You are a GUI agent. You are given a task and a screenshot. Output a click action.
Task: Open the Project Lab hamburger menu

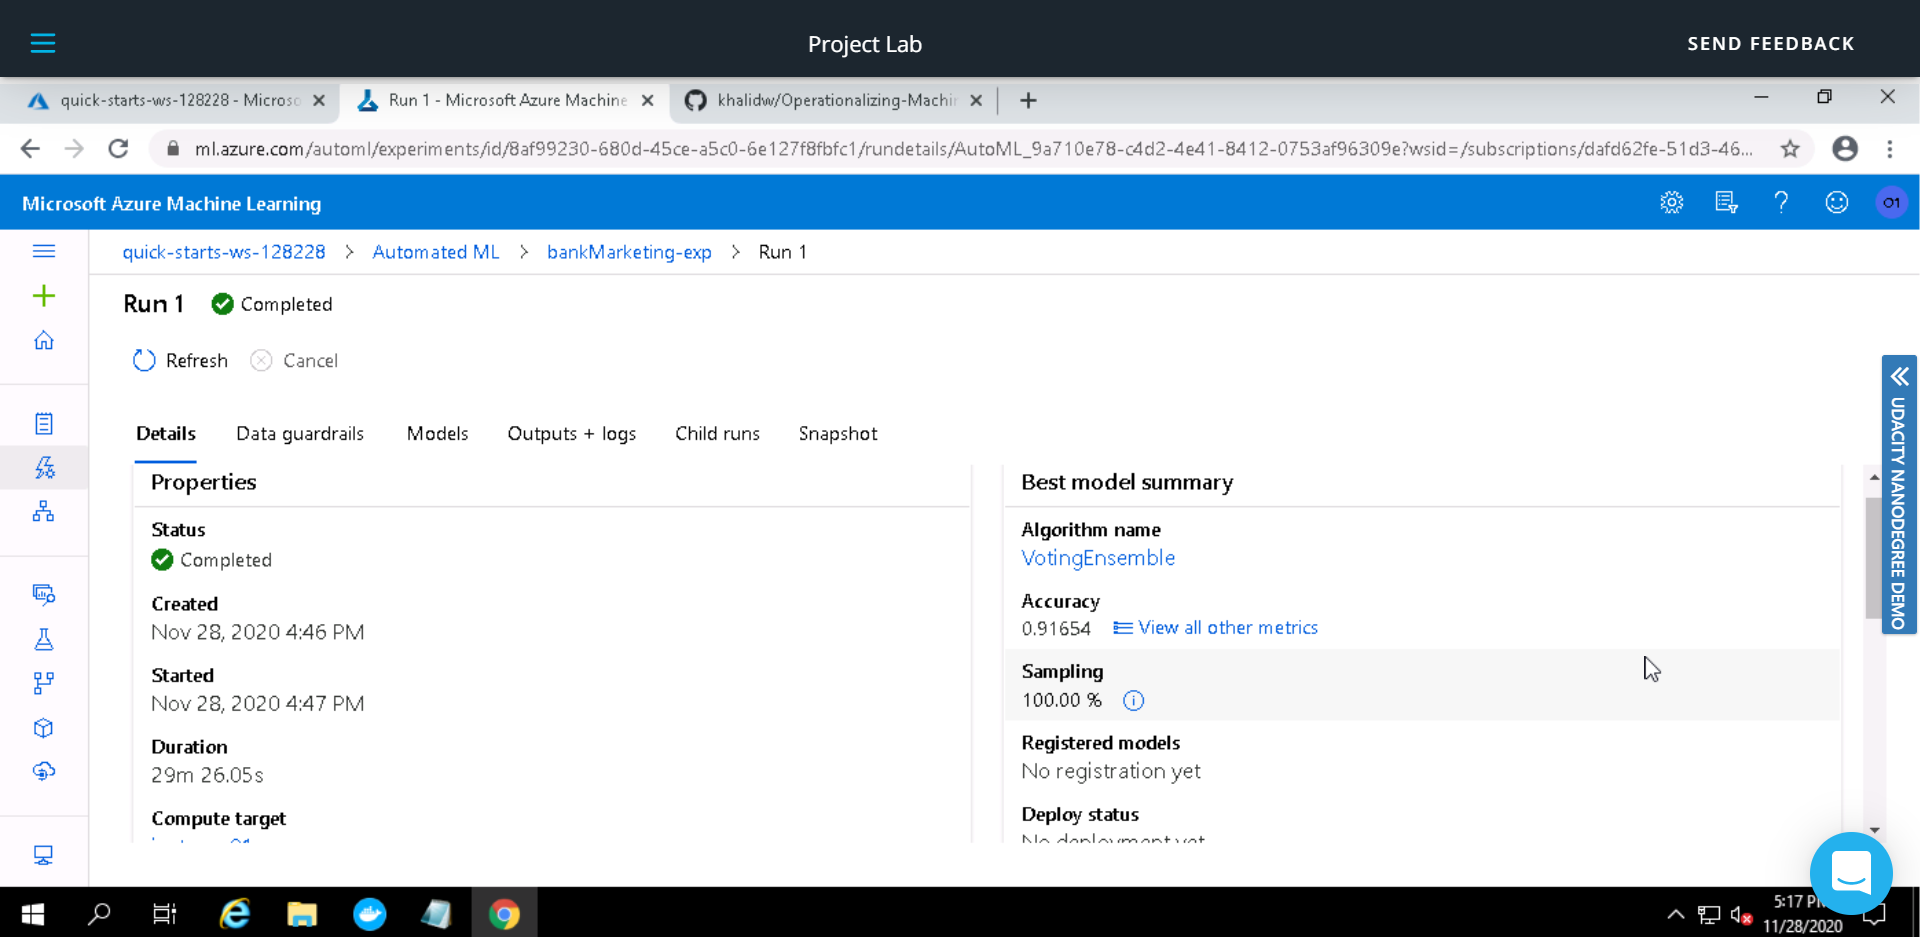pyautogui.click(x=43, y=43)
